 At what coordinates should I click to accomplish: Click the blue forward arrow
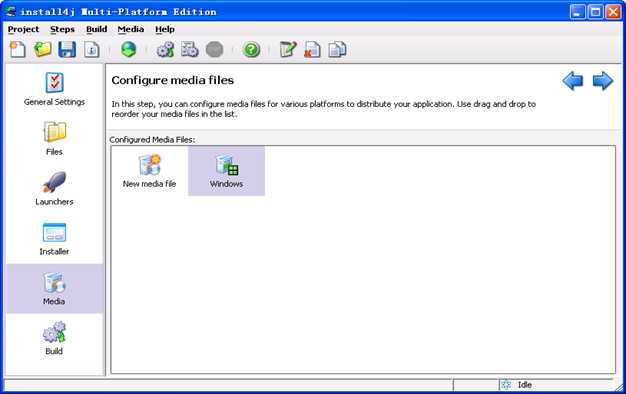coord(602,81)
